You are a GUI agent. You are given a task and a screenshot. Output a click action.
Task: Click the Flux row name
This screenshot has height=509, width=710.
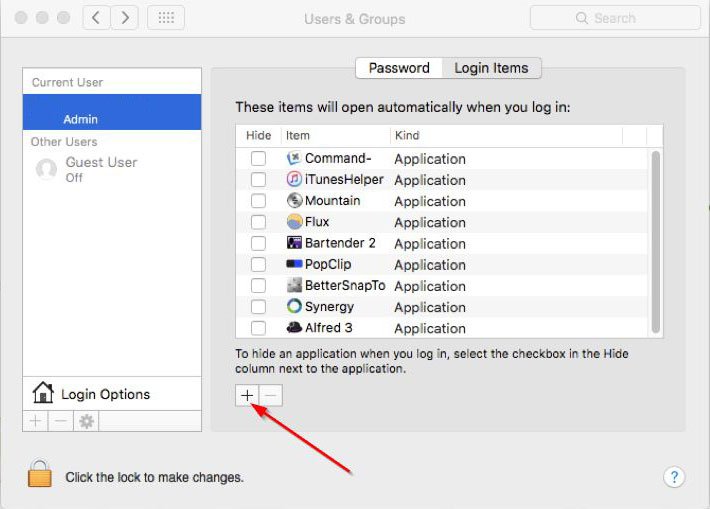317,222
